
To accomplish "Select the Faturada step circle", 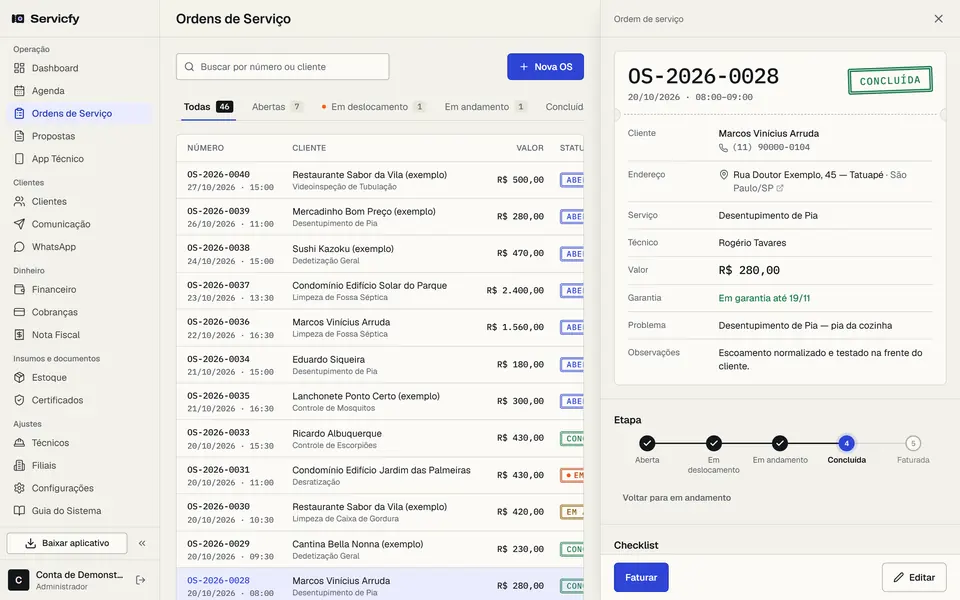I will 913,443.
